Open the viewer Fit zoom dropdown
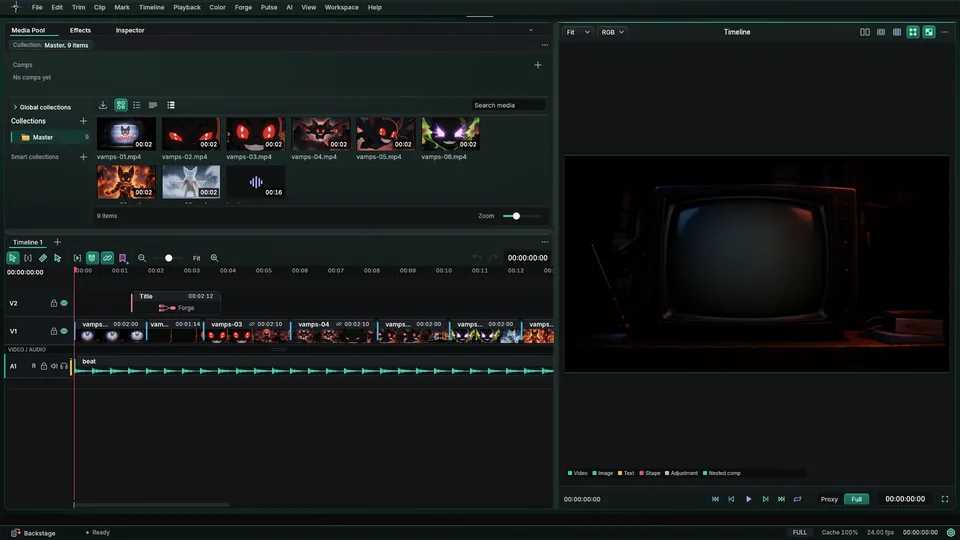Screen dimensions: 960x540 [577, 32]
